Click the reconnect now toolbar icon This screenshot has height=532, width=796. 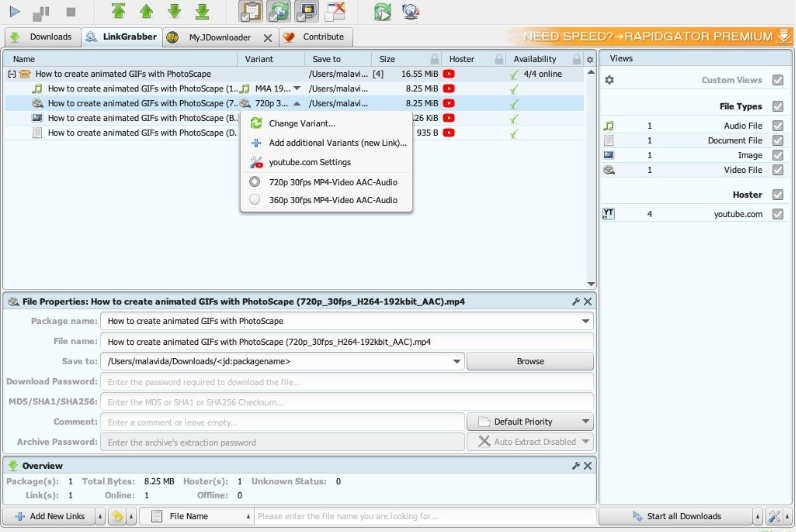pyautogui.click(x=382, y=12)
